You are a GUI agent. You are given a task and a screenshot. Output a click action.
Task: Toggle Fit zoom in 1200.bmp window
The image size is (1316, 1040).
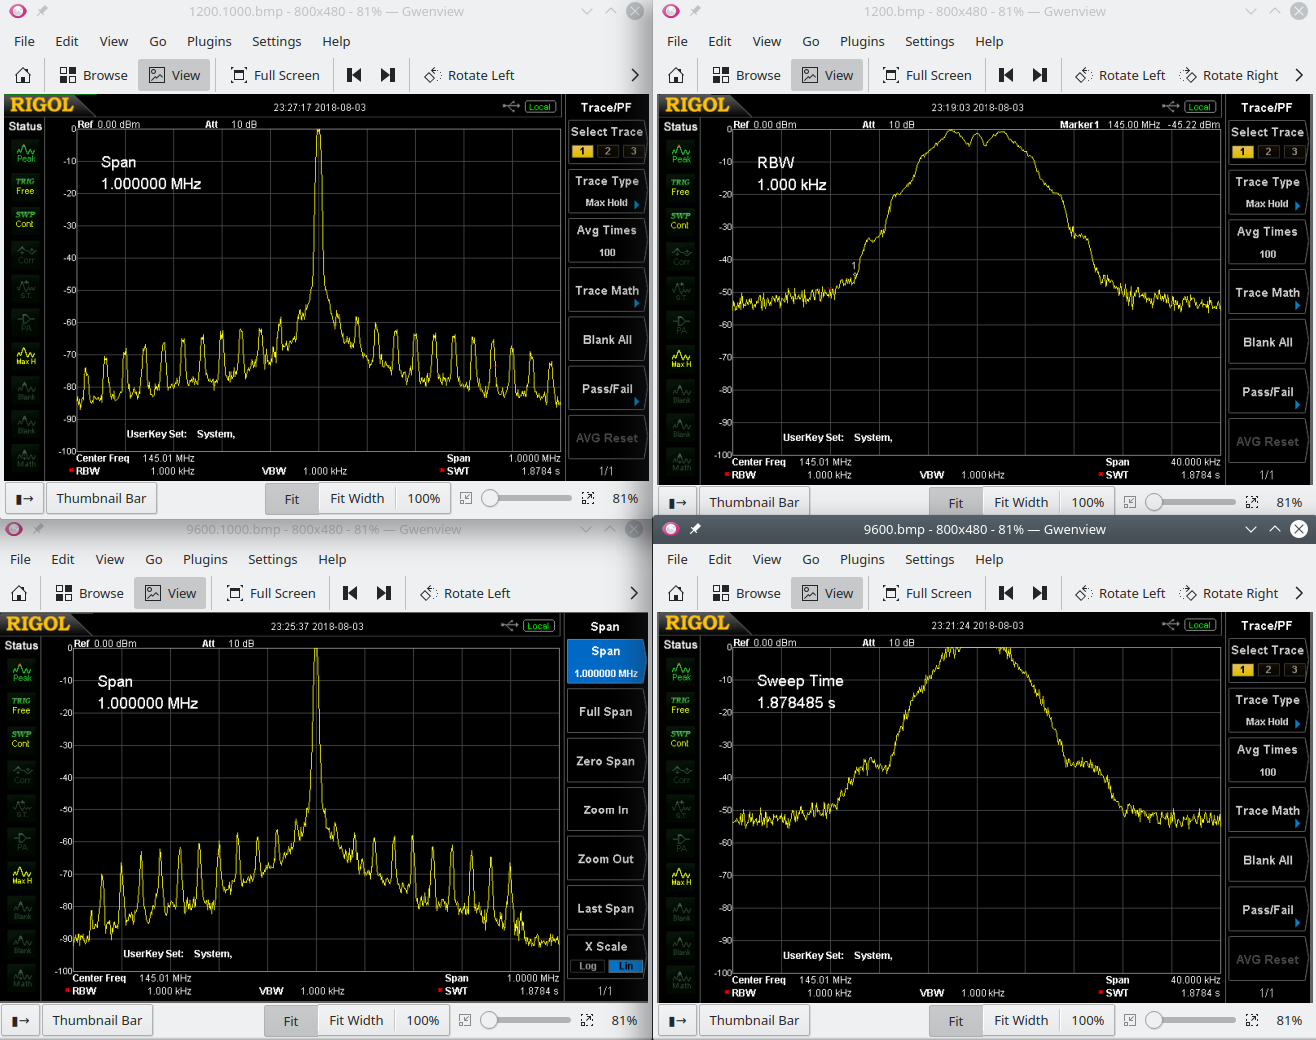coord(956,502)
